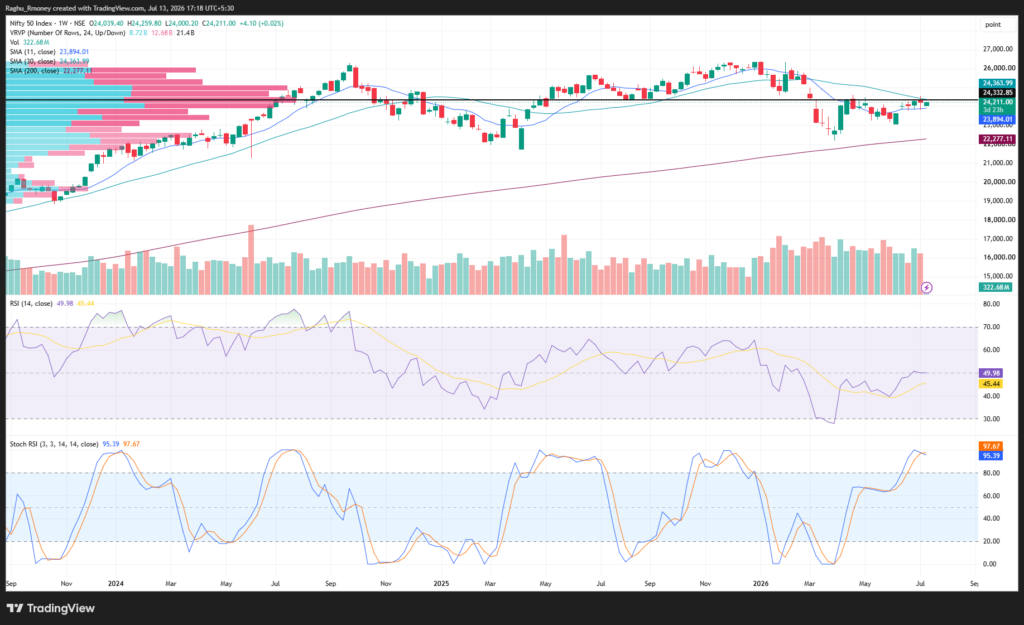Click the yellow 45.44 RSI MA label
Image resolution: width=1024 pixels, height=625 pixels.
click(x=991, y=384)
